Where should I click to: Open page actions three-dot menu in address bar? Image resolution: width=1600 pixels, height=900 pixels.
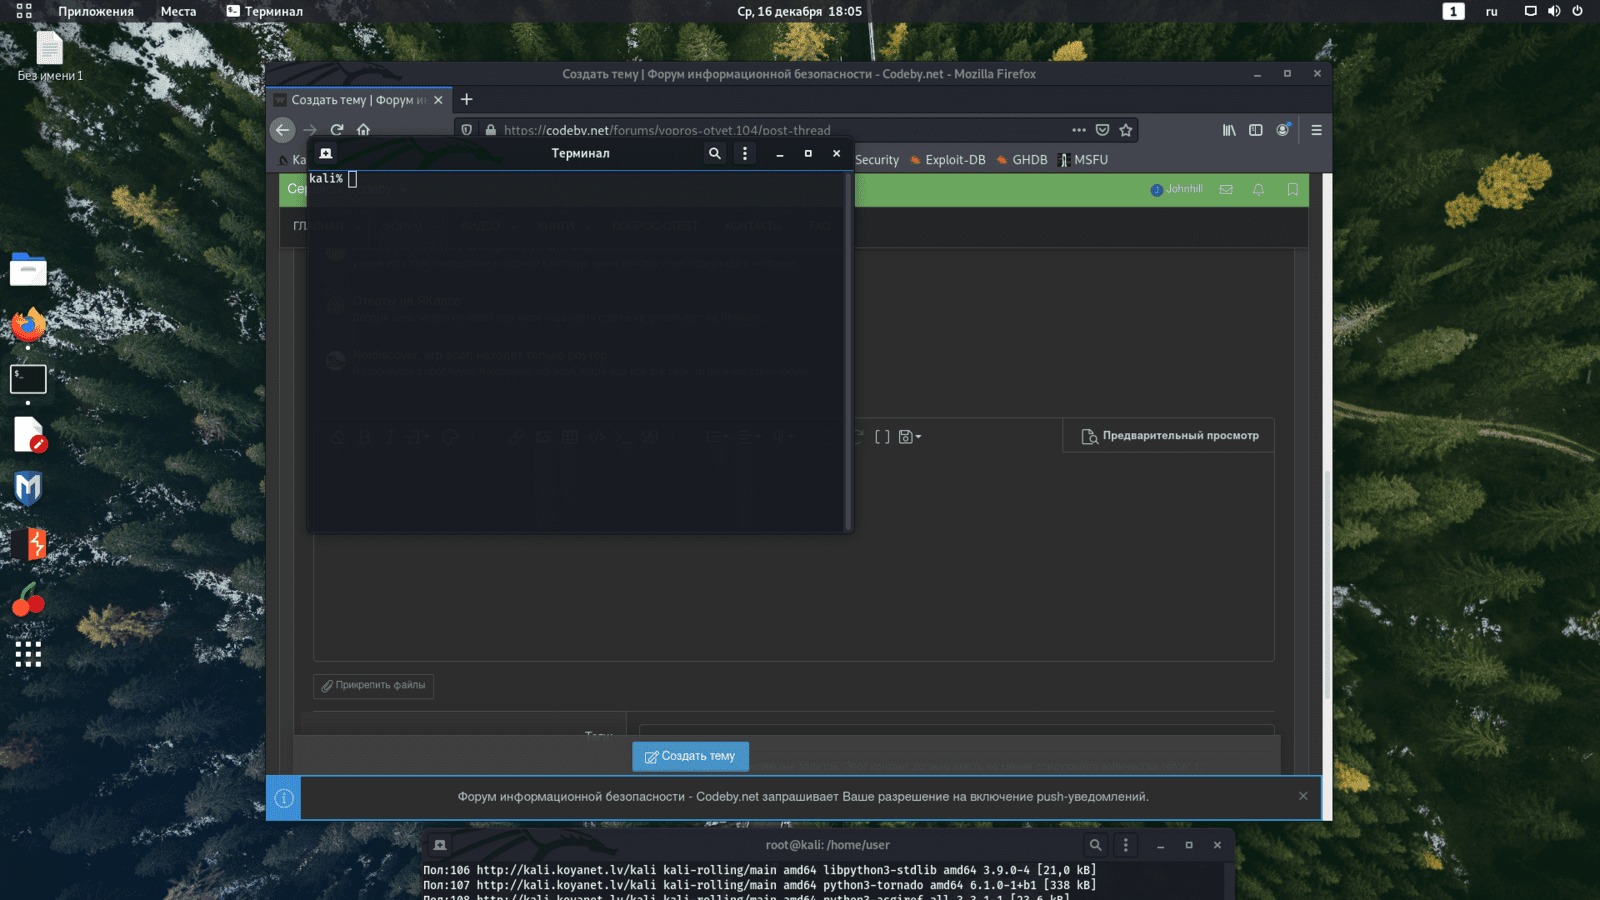click(x=1078, y=130)
